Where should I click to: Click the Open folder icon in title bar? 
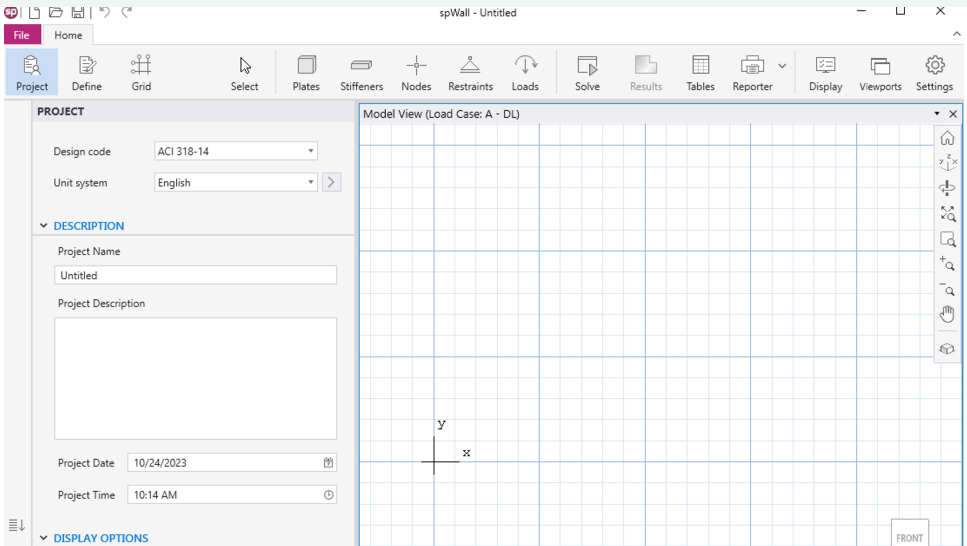click(x=56, y=12)
